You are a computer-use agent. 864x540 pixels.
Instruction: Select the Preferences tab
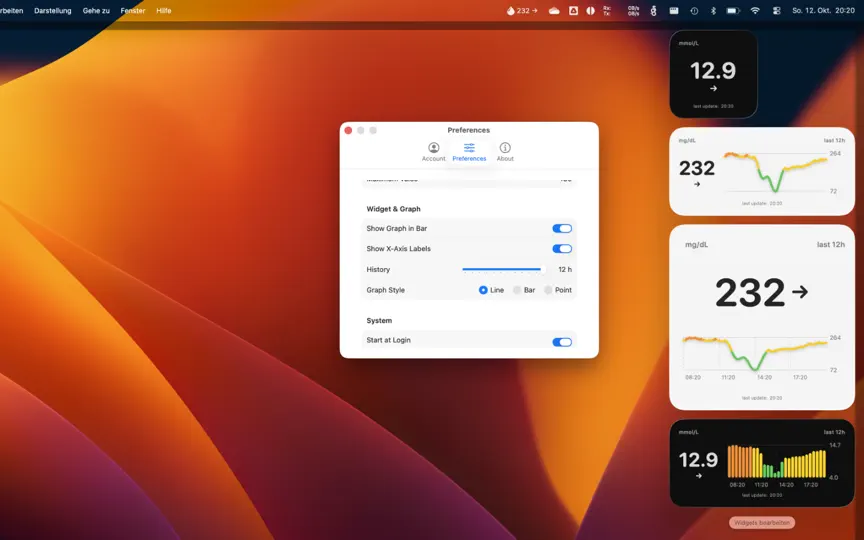pyautogui.click(x=469, y=152)
